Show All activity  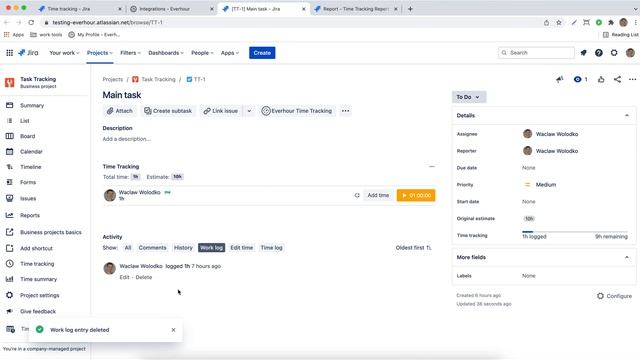pyautogui.click(x=128, y=248)
